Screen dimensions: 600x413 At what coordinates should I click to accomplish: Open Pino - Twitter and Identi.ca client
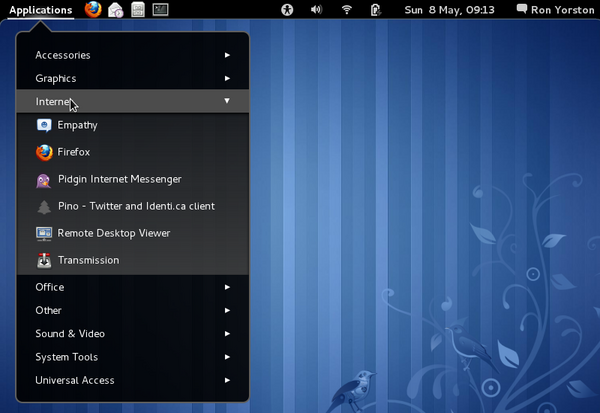click(x=136, y=206)
